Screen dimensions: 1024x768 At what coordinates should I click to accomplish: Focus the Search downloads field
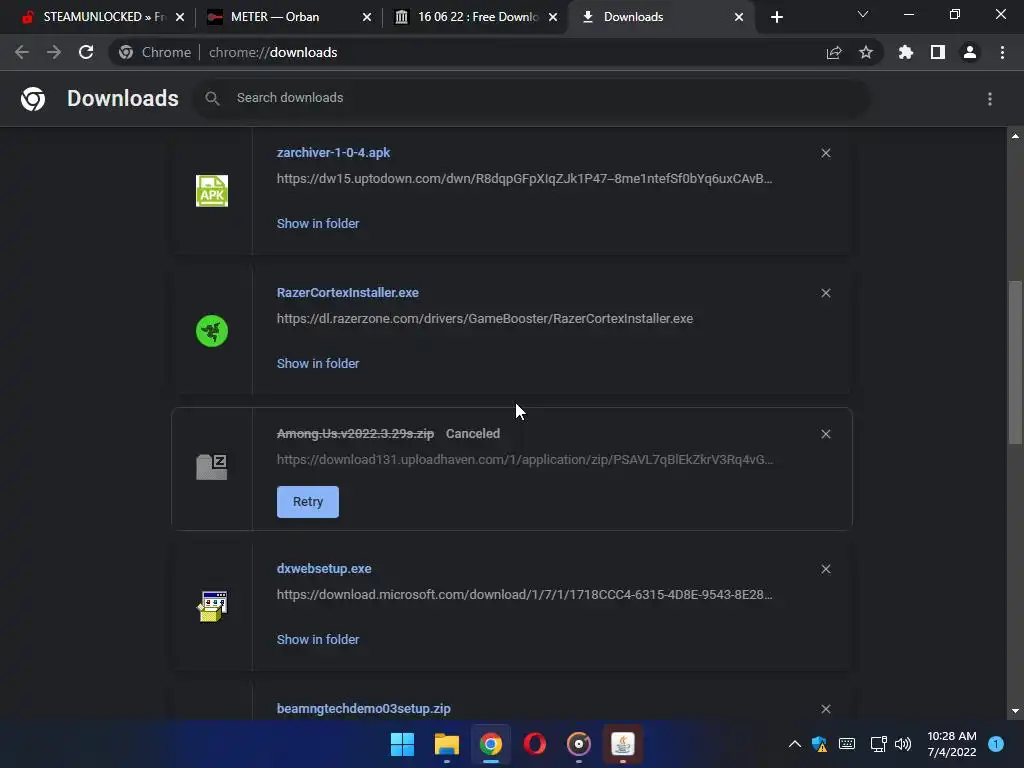pyautogui.click(x=531, y=98)
